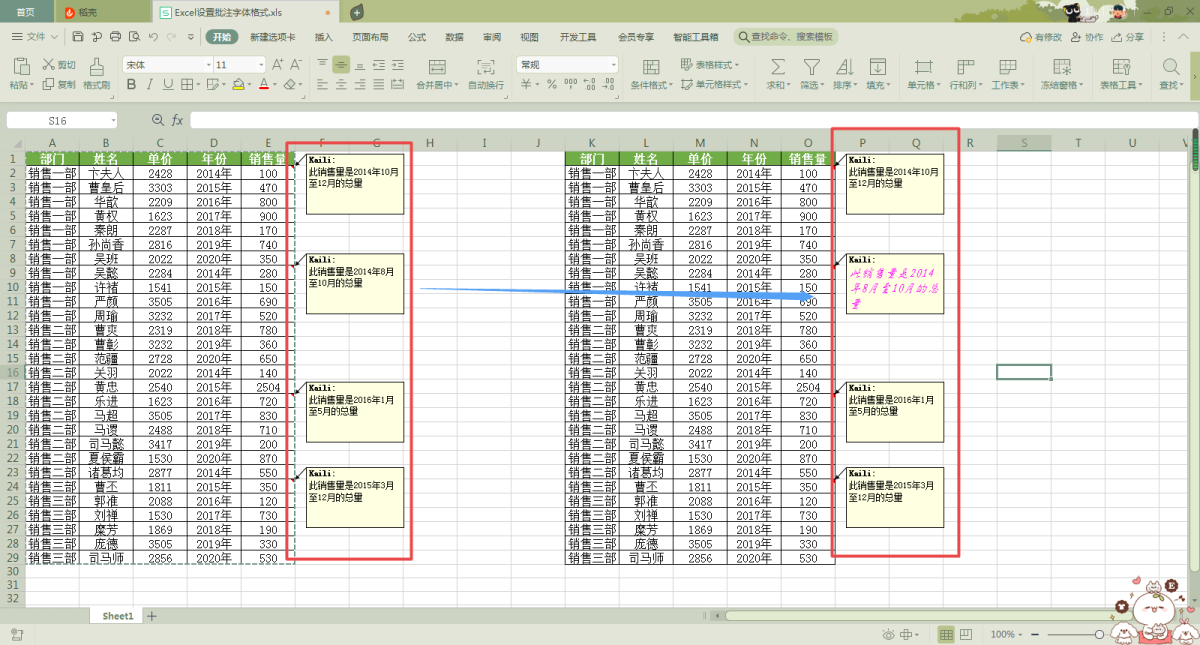Image resolution: width=1200 pixels, height=645 pixels.
Task: Click the 分享 (Share) button
Action: [1129, 37]
